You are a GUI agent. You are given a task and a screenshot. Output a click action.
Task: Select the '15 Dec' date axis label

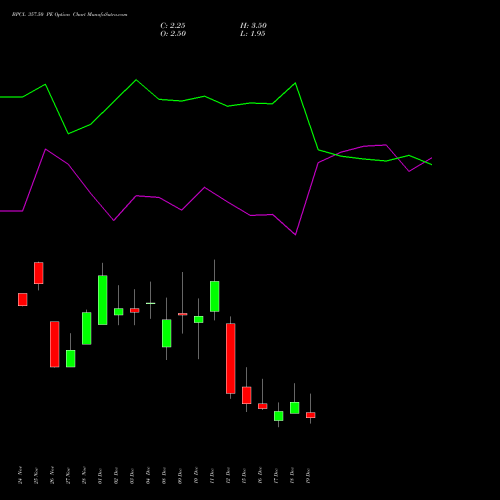244,475
